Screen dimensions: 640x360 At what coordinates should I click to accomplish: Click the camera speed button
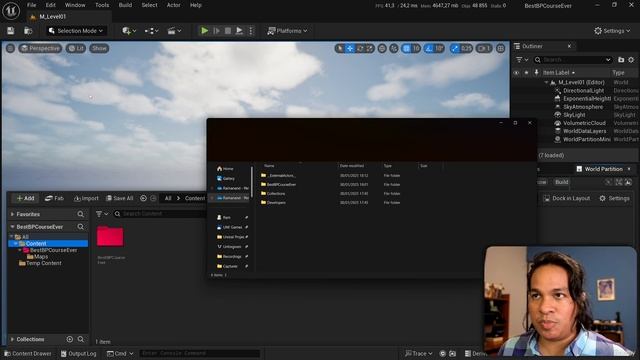coord(484,48)
